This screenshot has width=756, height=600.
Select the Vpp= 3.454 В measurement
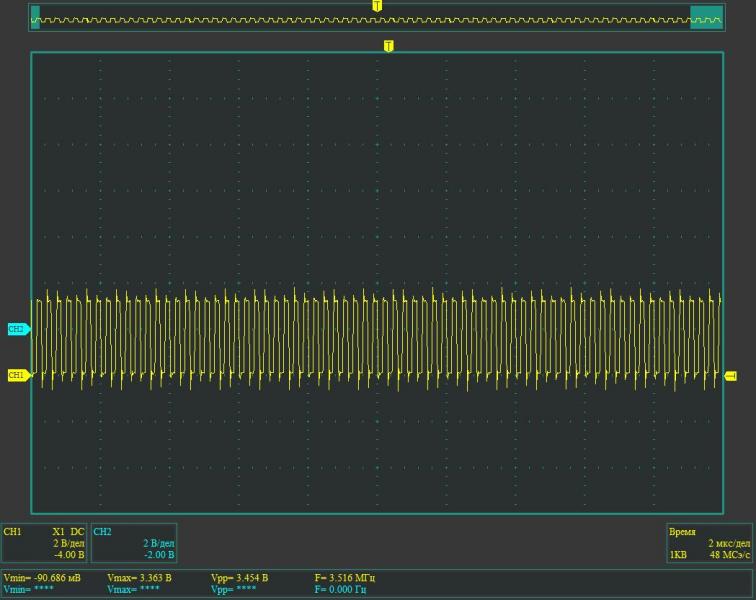[240, 578]
